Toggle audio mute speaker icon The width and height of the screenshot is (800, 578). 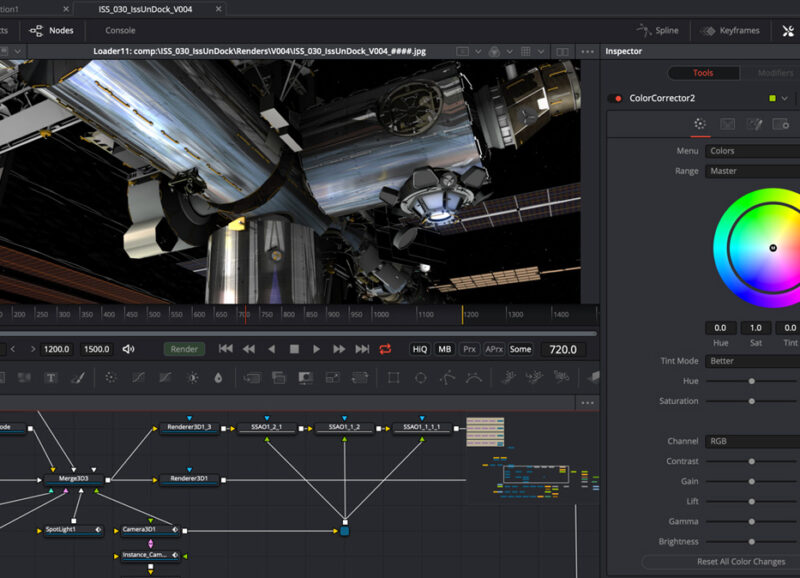click(x=129, y=349)
